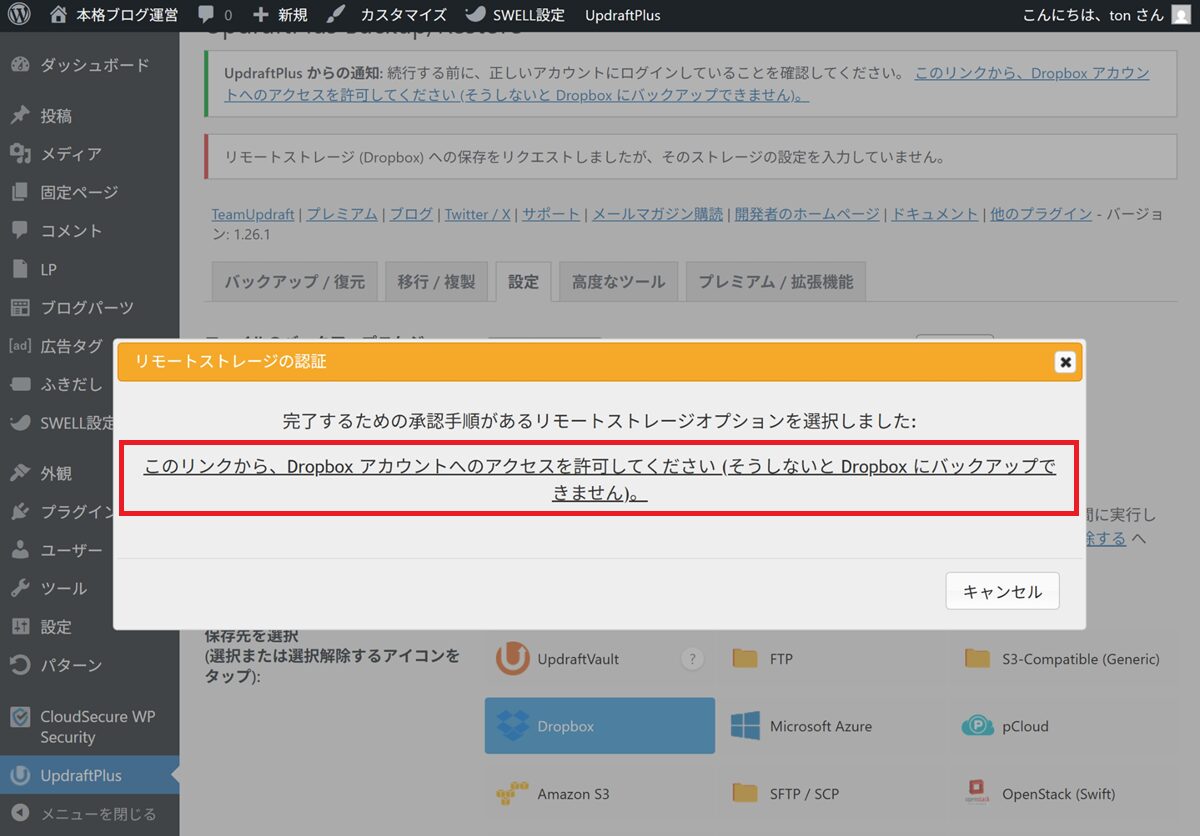Screen dimensions: 1200x836
Task: Open 新規 in the admin bar
Action: (x=280, y=15)
